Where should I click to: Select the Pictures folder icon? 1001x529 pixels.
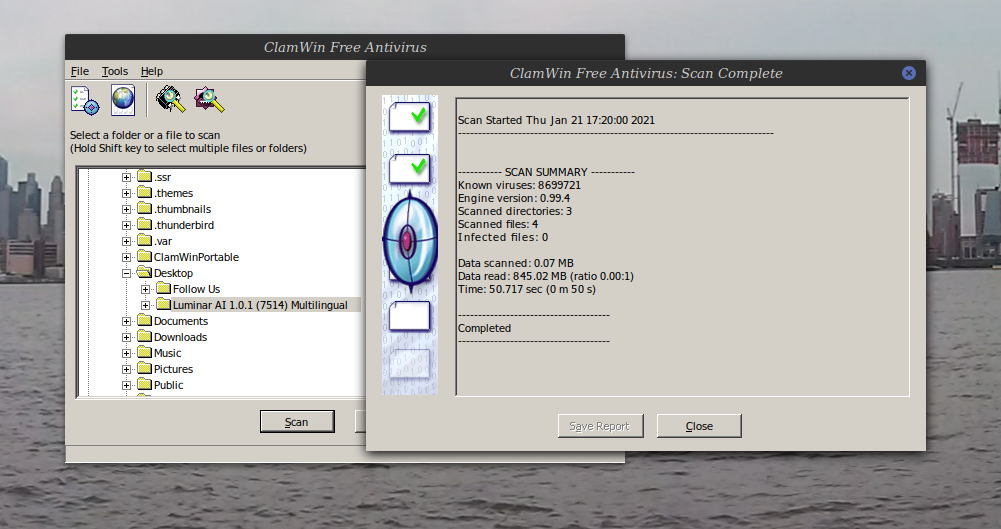(x=144, y=368)
